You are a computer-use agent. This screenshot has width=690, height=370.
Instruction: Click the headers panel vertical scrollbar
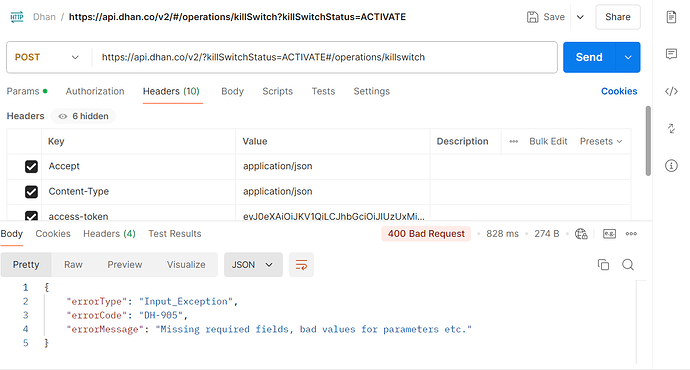tap(648, 141)
